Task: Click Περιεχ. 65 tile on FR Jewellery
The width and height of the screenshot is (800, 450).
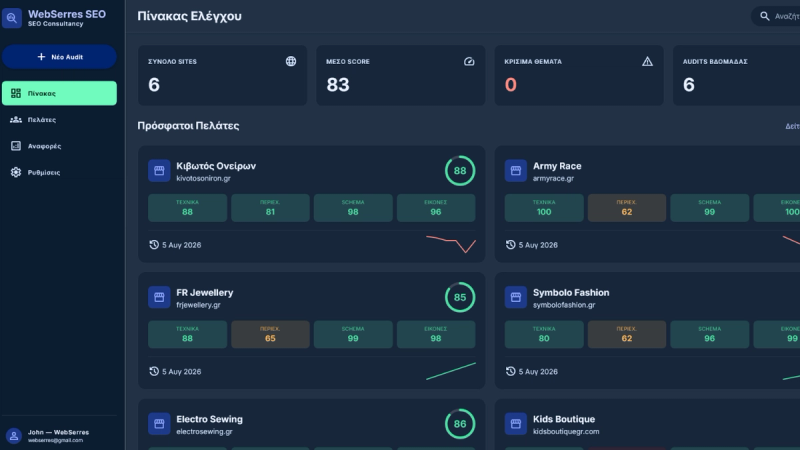Action: click(270, 334)
